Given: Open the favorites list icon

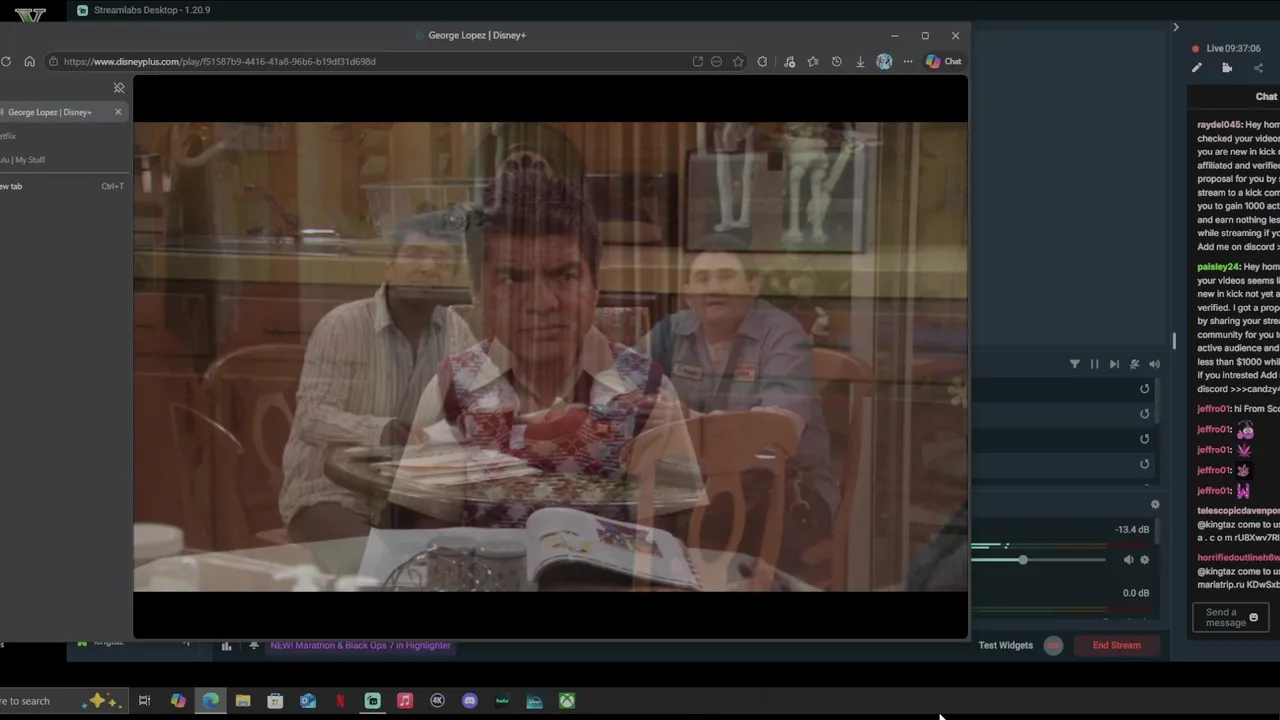Looking at the screenshot, I should (x=813, y=62).
